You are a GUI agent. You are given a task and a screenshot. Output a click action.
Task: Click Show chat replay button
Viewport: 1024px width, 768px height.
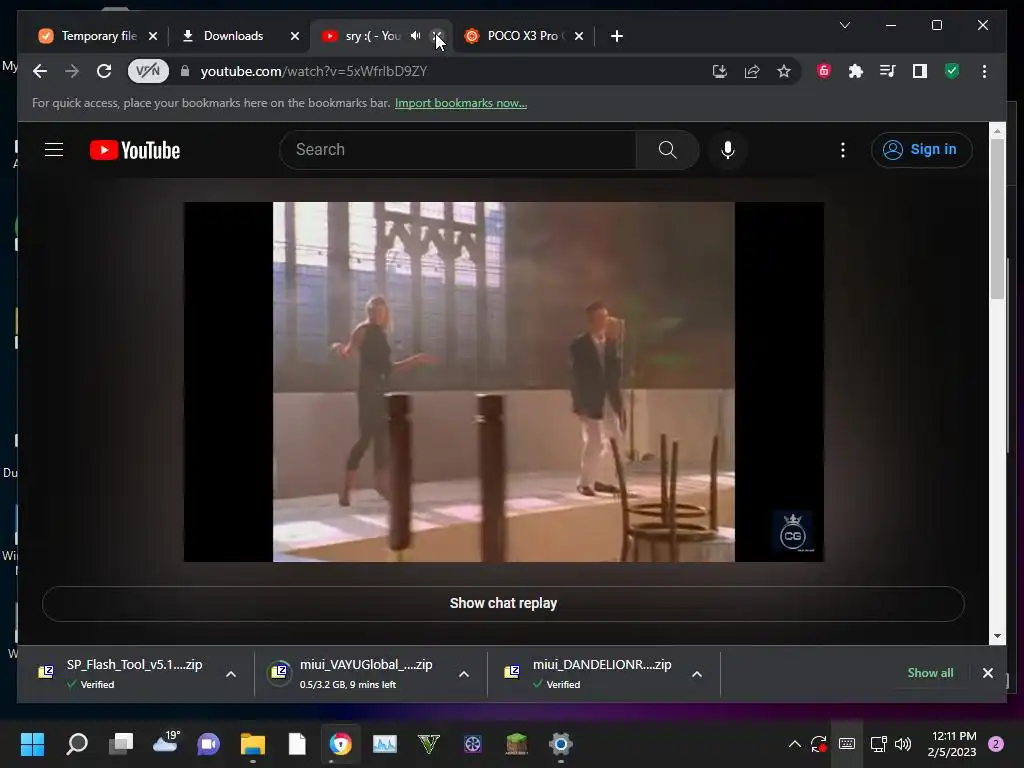click(503, 603)
